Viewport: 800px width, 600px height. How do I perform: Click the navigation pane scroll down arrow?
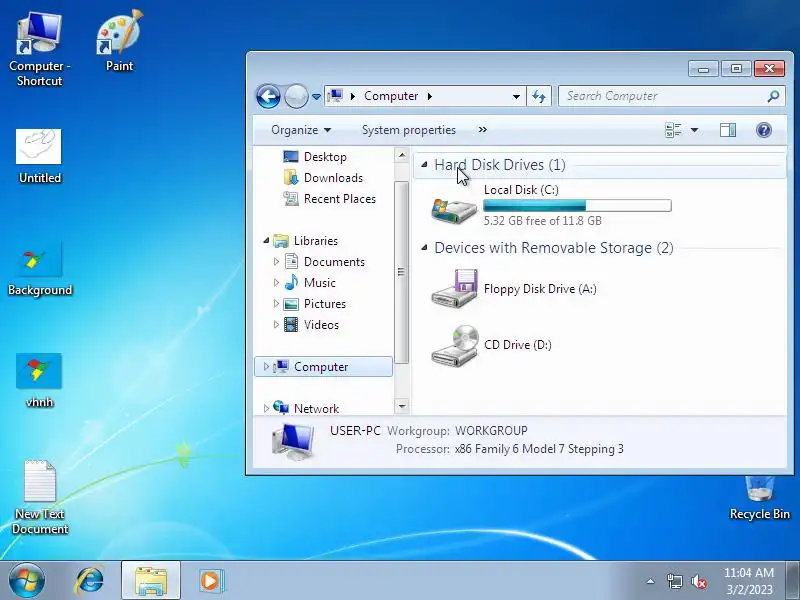[x=402, y=406]
